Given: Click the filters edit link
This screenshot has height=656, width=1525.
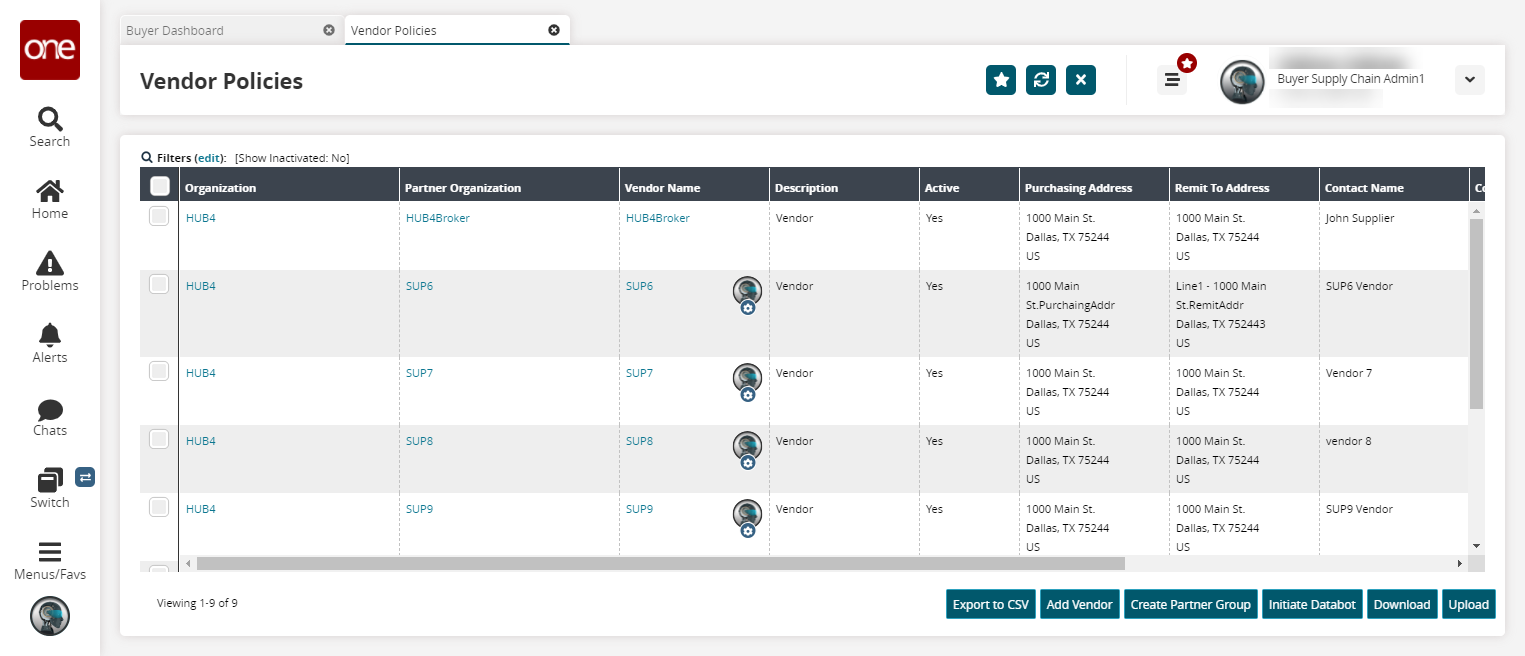Looking at the screenshot, I should click(x=209, y=158).
